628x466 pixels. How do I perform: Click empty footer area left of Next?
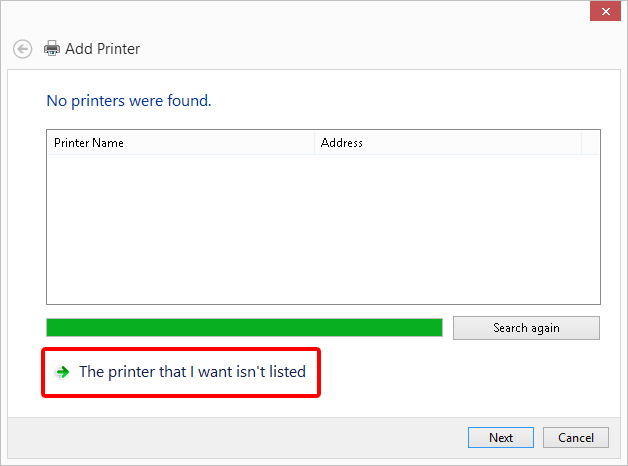(240, 438)
